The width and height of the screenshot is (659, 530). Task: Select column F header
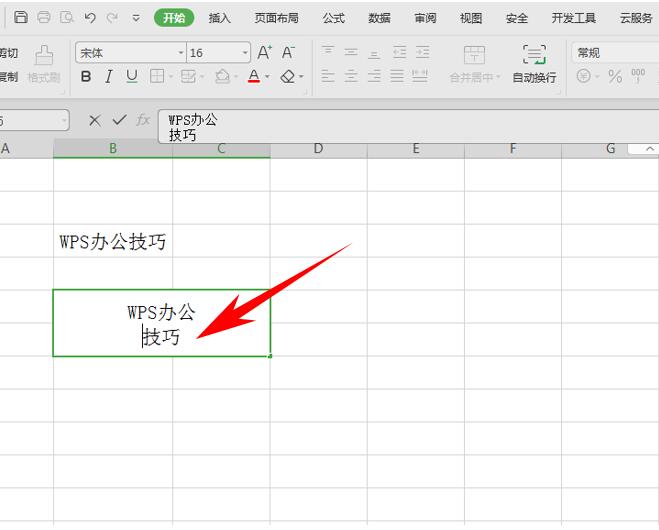click(x=513, y=149)
